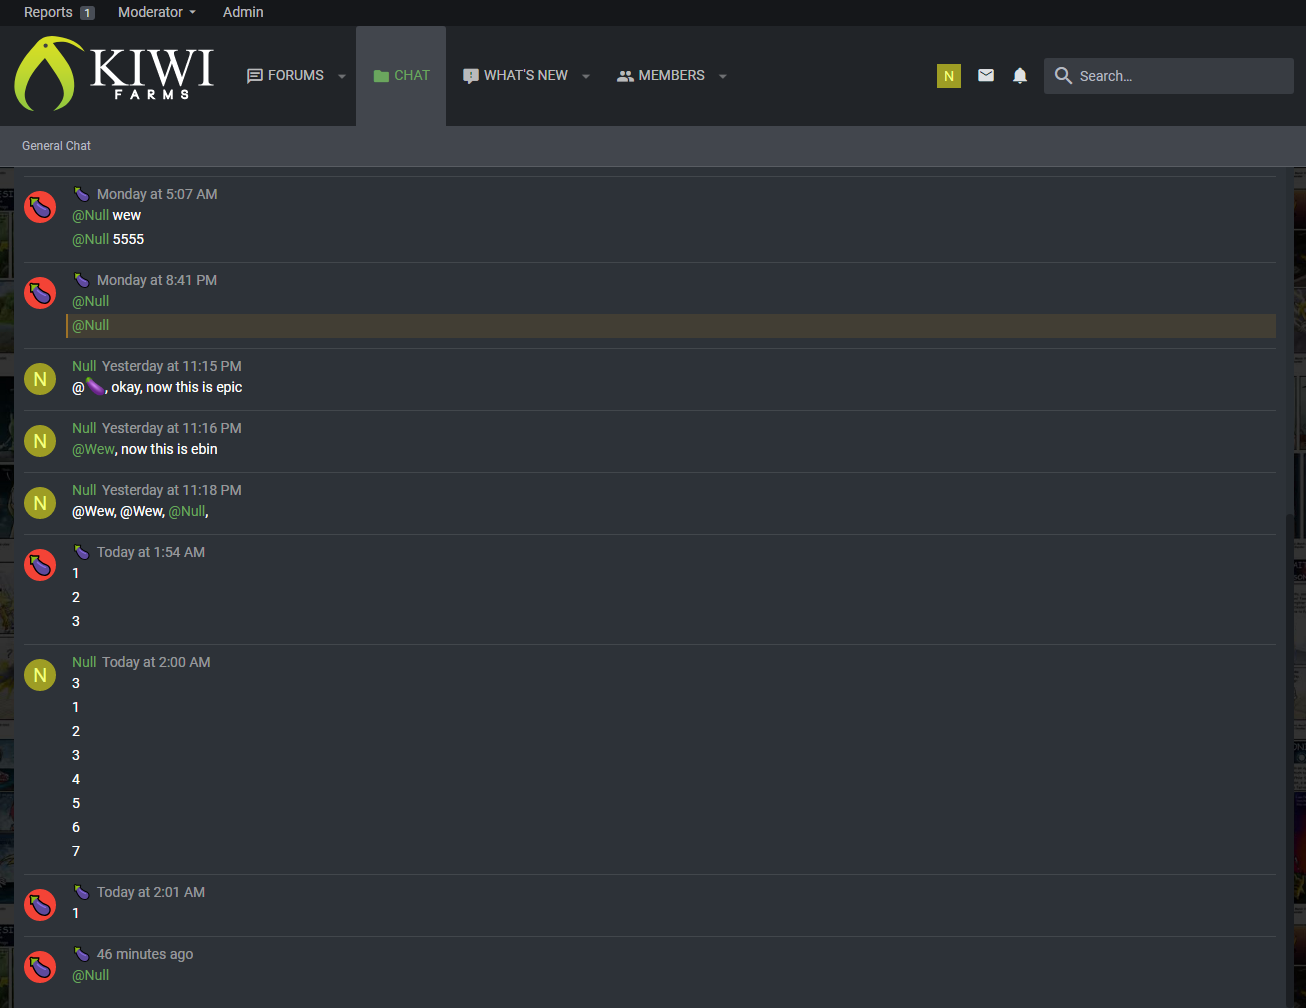Click timestamp 'Monday at 5:07 AM'

[157, 194]
